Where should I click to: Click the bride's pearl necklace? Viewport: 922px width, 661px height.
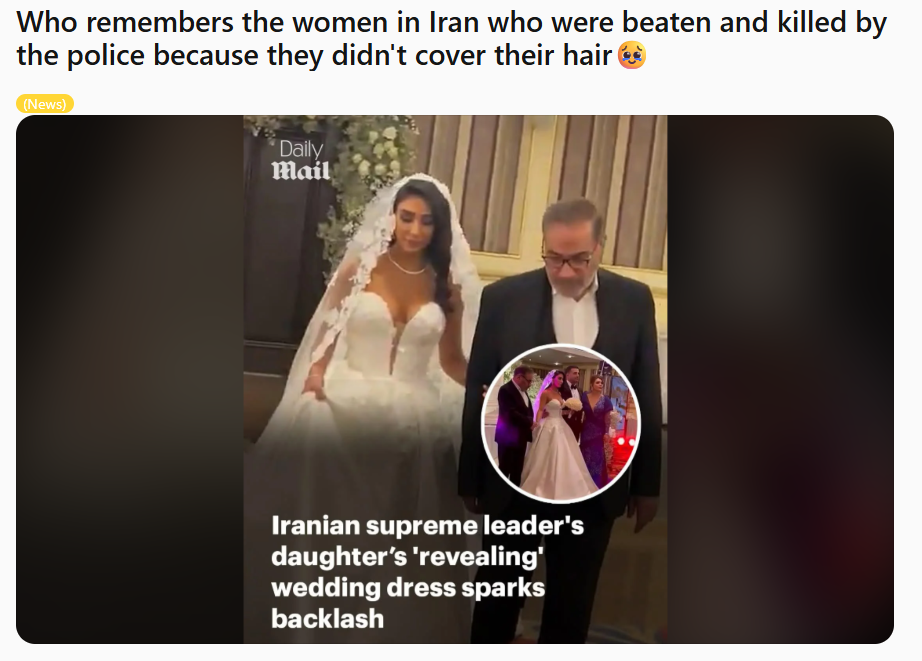pyautogui.click(x=407, y=266)
